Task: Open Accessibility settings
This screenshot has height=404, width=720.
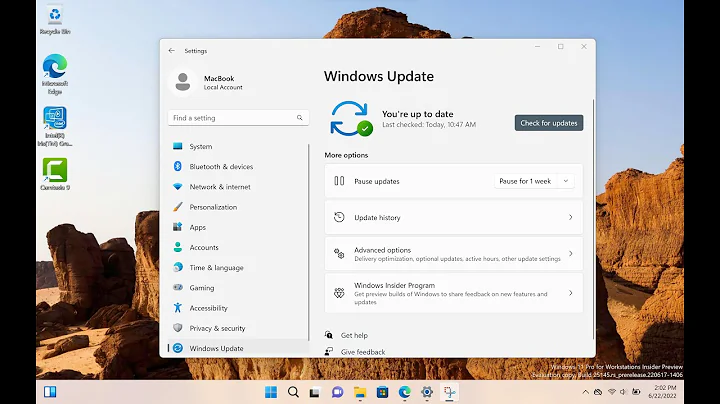Action: tap(238, 308)
